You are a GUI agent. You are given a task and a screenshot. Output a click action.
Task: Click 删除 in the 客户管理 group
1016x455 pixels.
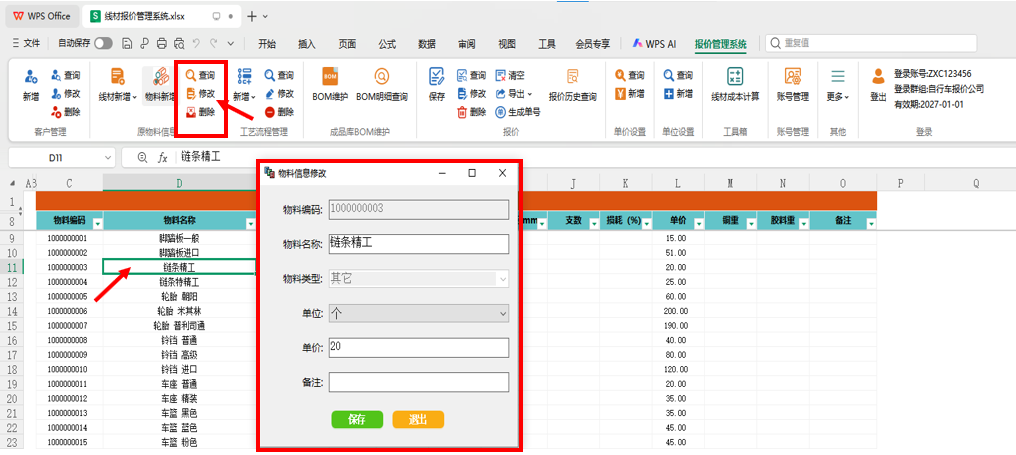pyautogui.click(x=66, y=111)
